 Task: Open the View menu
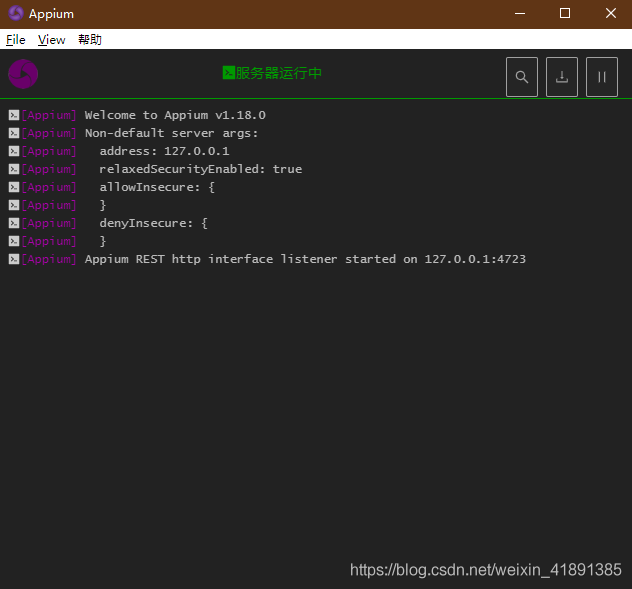coord(52,40)
